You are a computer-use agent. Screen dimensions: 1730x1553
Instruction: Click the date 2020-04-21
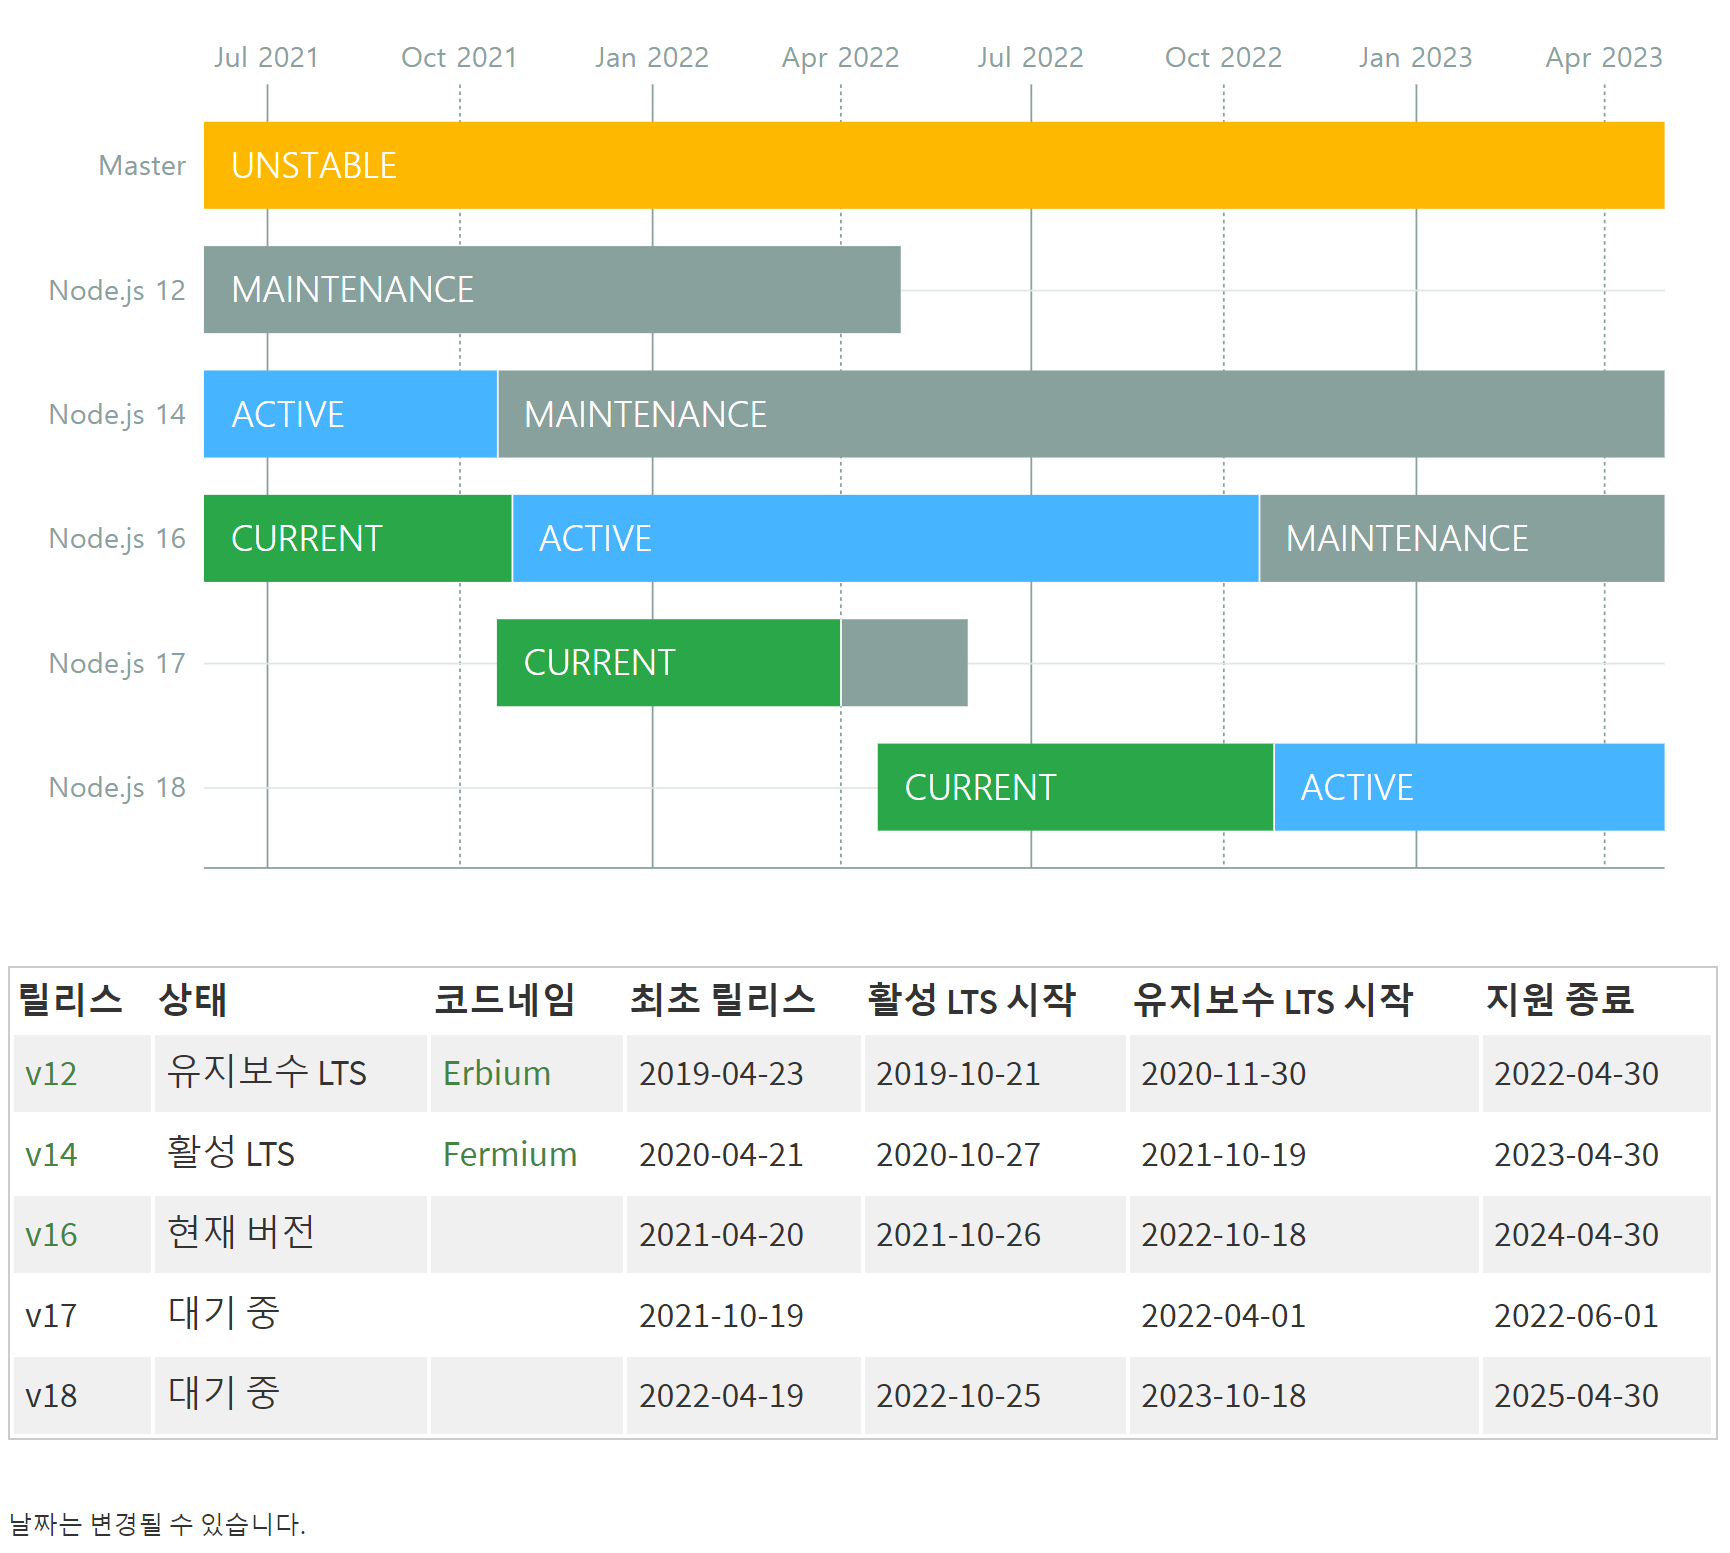[721, 1155]
